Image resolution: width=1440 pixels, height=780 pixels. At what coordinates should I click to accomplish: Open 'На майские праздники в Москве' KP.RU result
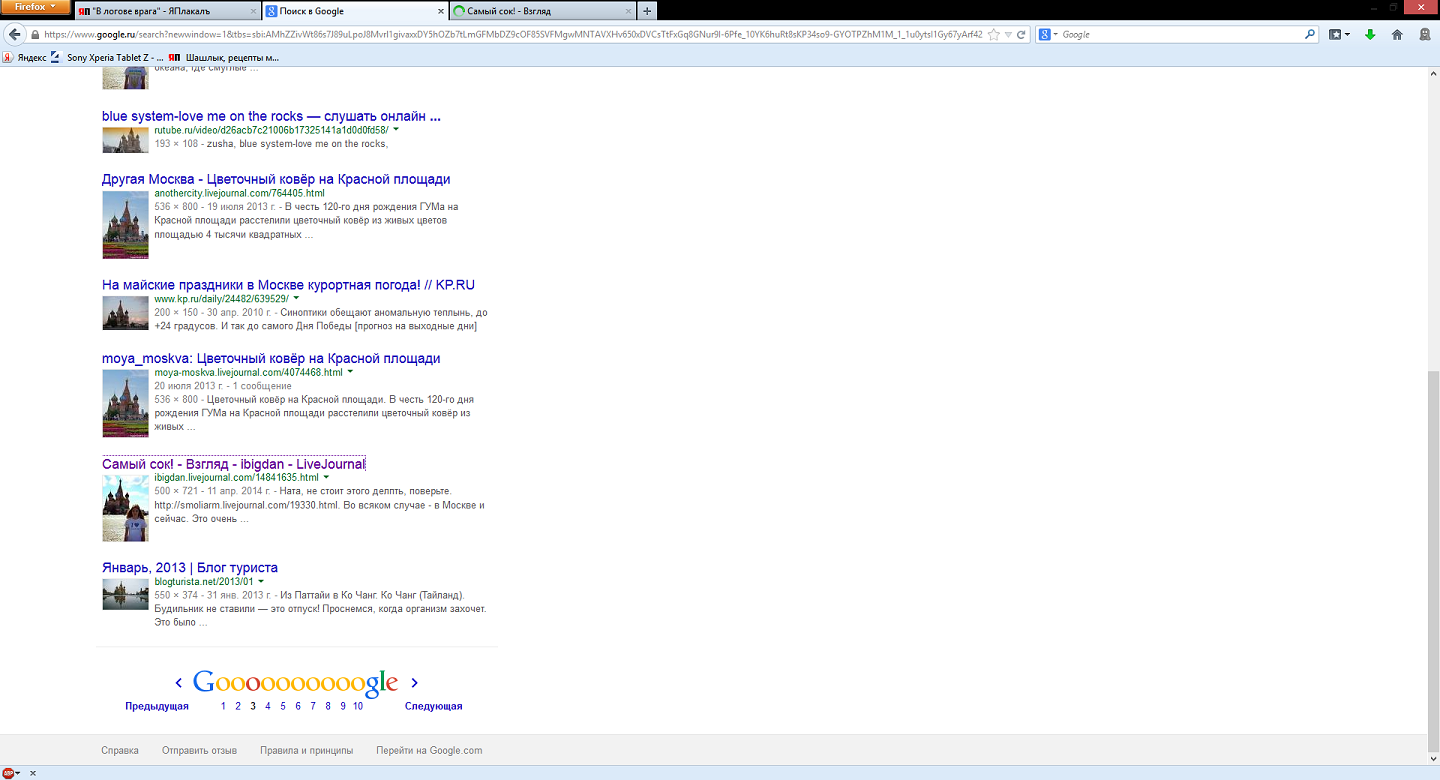click(x=288, y=285)
